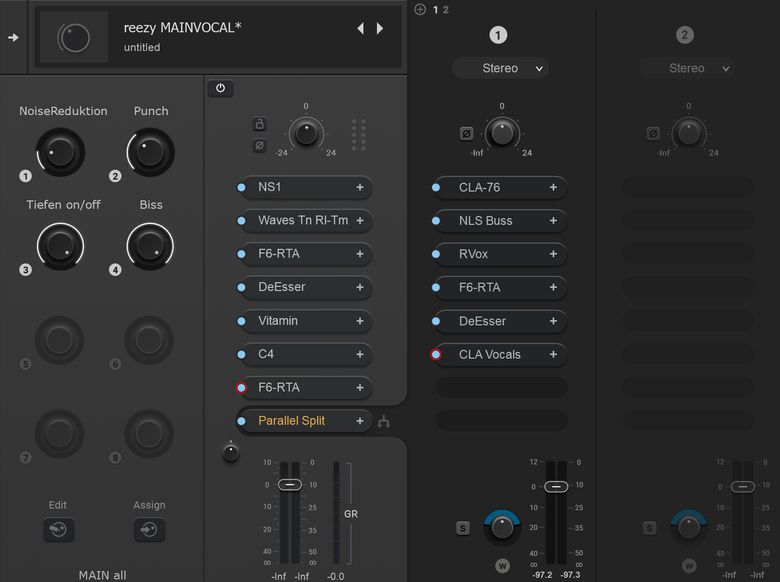Bypass the CLA-76 plugin via blue dot
The width and height of the screenshot is (780, 582).
pyautogui.click(x=436, y=188)
